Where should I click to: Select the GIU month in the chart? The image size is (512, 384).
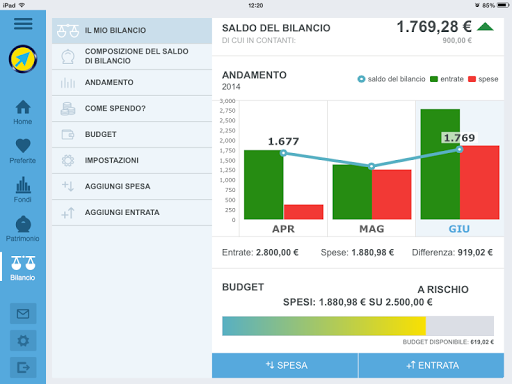tap(459, 229)
